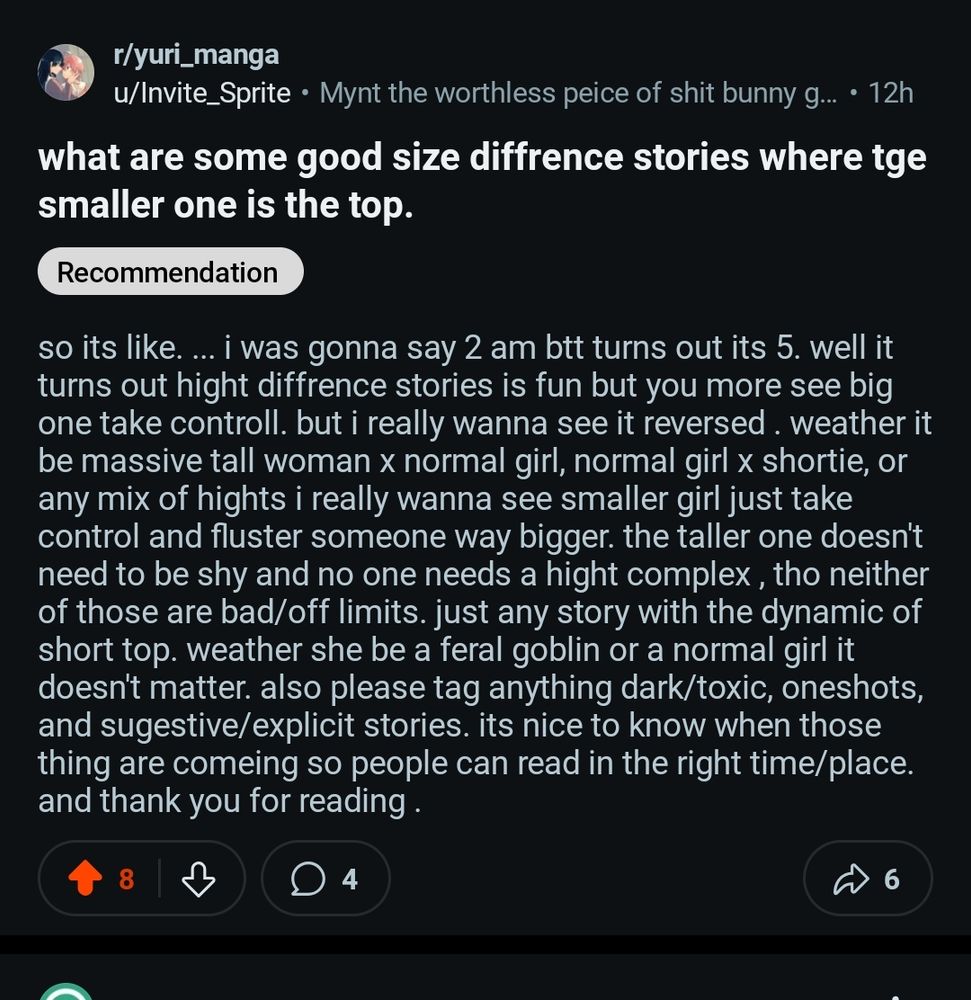Filter by the Recommendation flair tag

[169, 272]
